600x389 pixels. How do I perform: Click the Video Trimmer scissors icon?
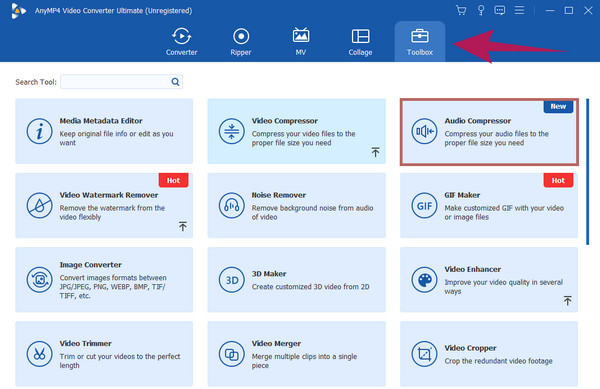coord(39,354)
